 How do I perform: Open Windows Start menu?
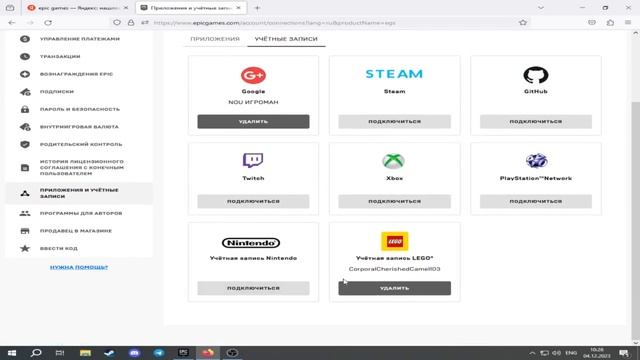point(12,353)
